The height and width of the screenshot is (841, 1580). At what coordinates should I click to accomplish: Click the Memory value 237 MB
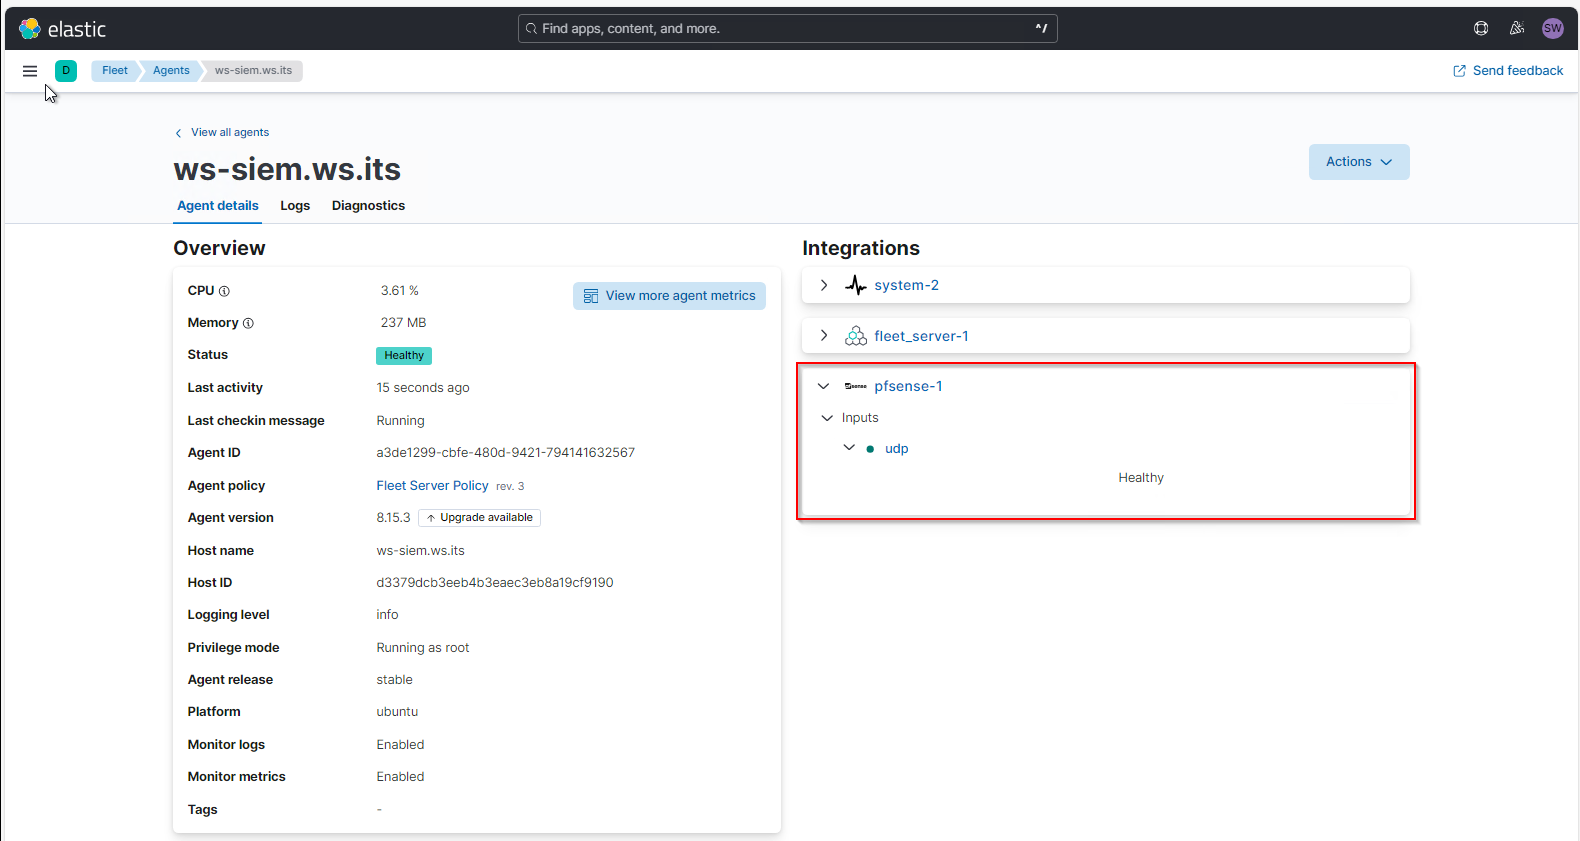pos(403,323)
